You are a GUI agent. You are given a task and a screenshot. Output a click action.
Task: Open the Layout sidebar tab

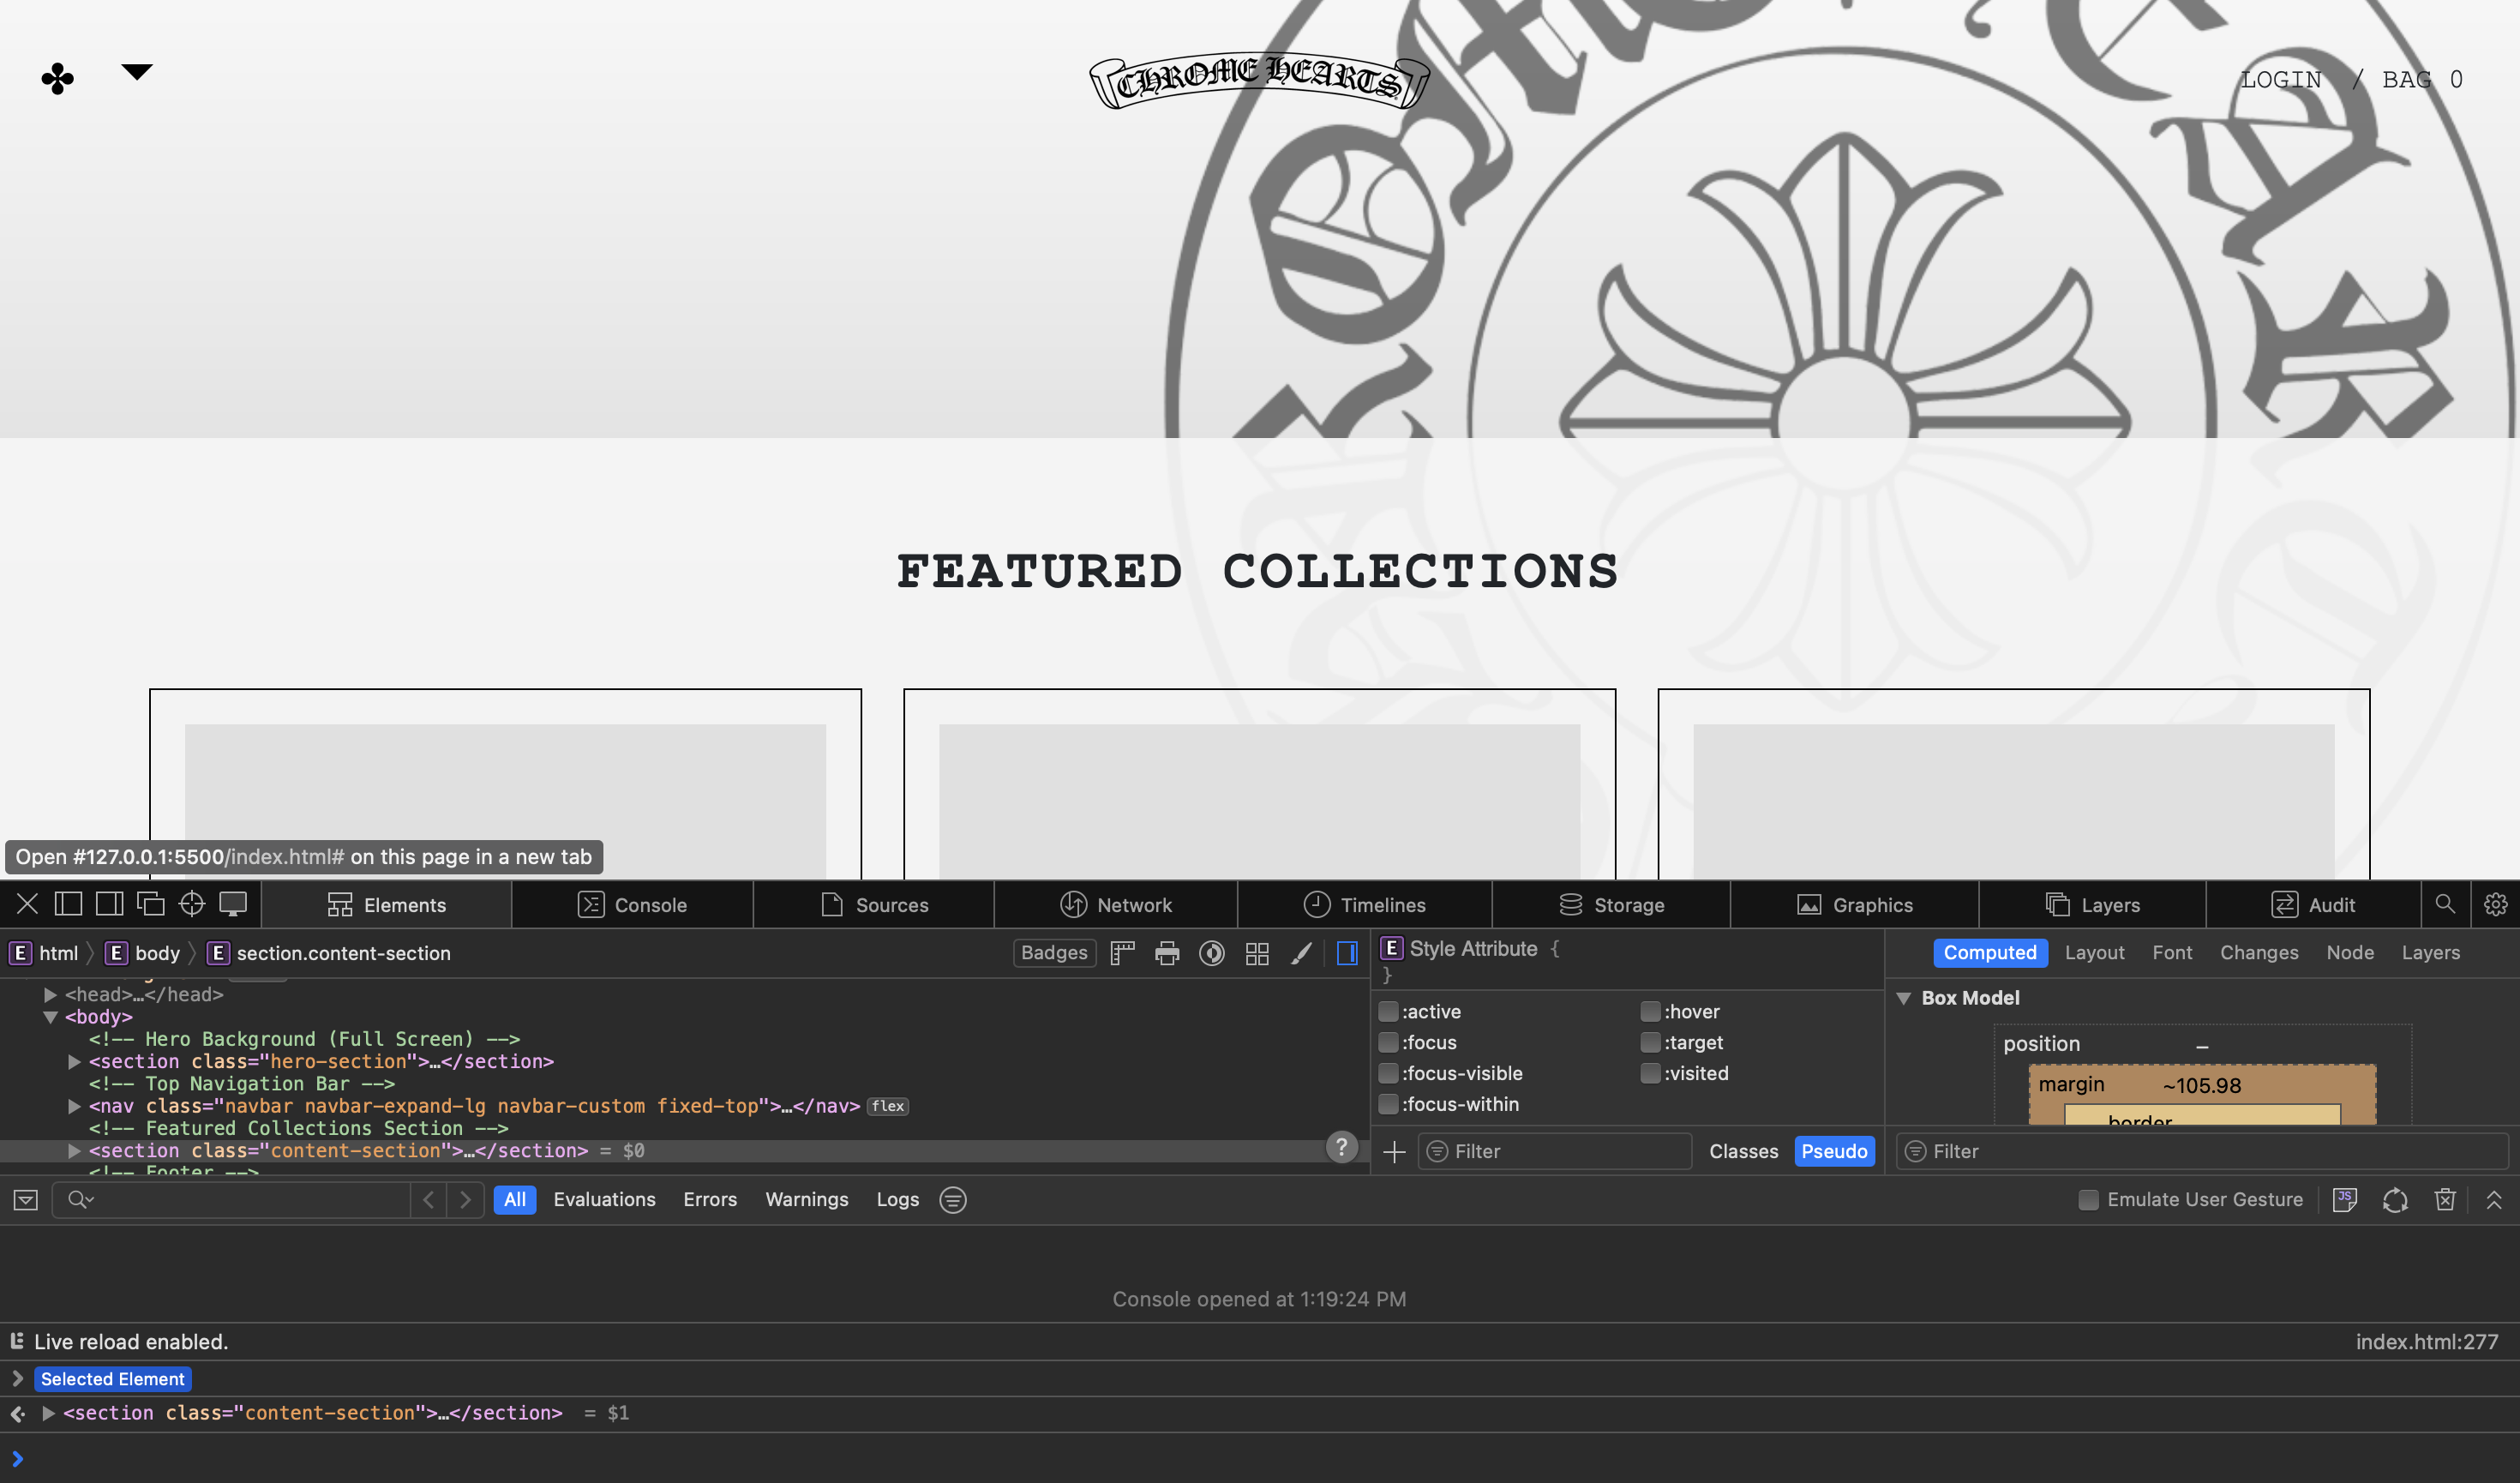point(2094,953)
